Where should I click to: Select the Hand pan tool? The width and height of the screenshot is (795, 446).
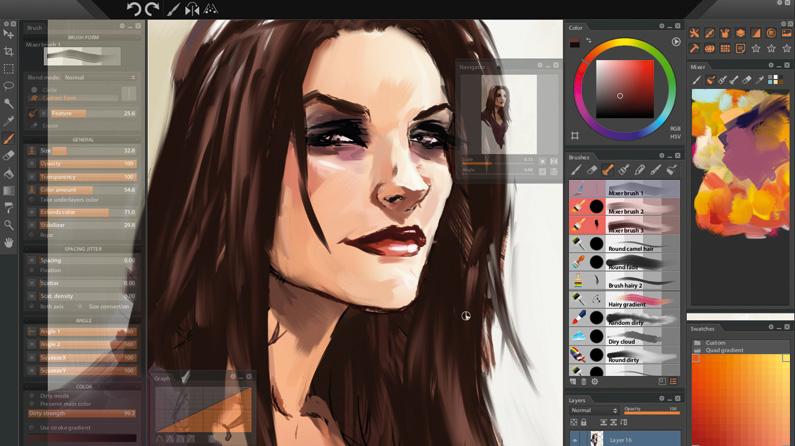point(9,243)
